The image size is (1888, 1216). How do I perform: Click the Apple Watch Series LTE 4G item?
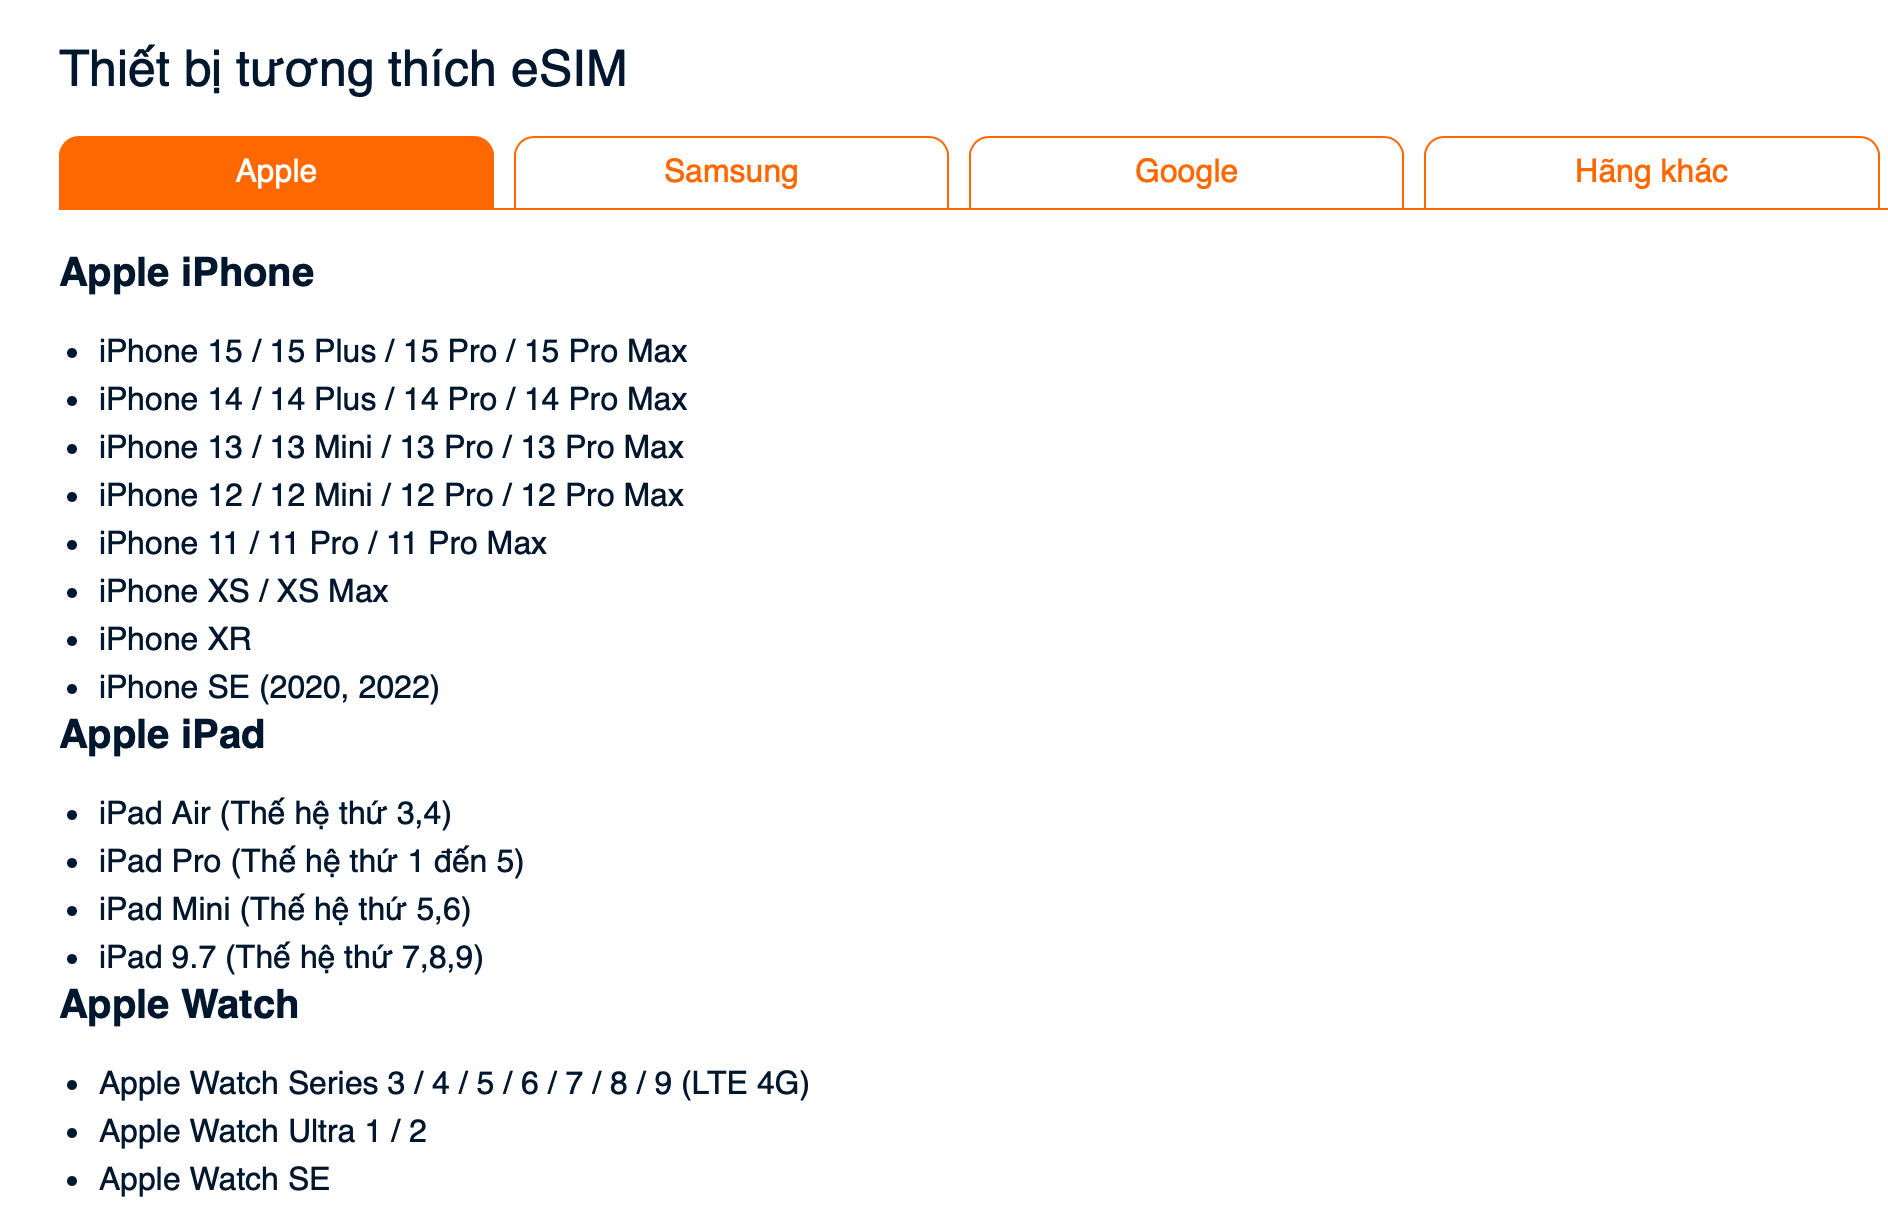point(454,1083)
